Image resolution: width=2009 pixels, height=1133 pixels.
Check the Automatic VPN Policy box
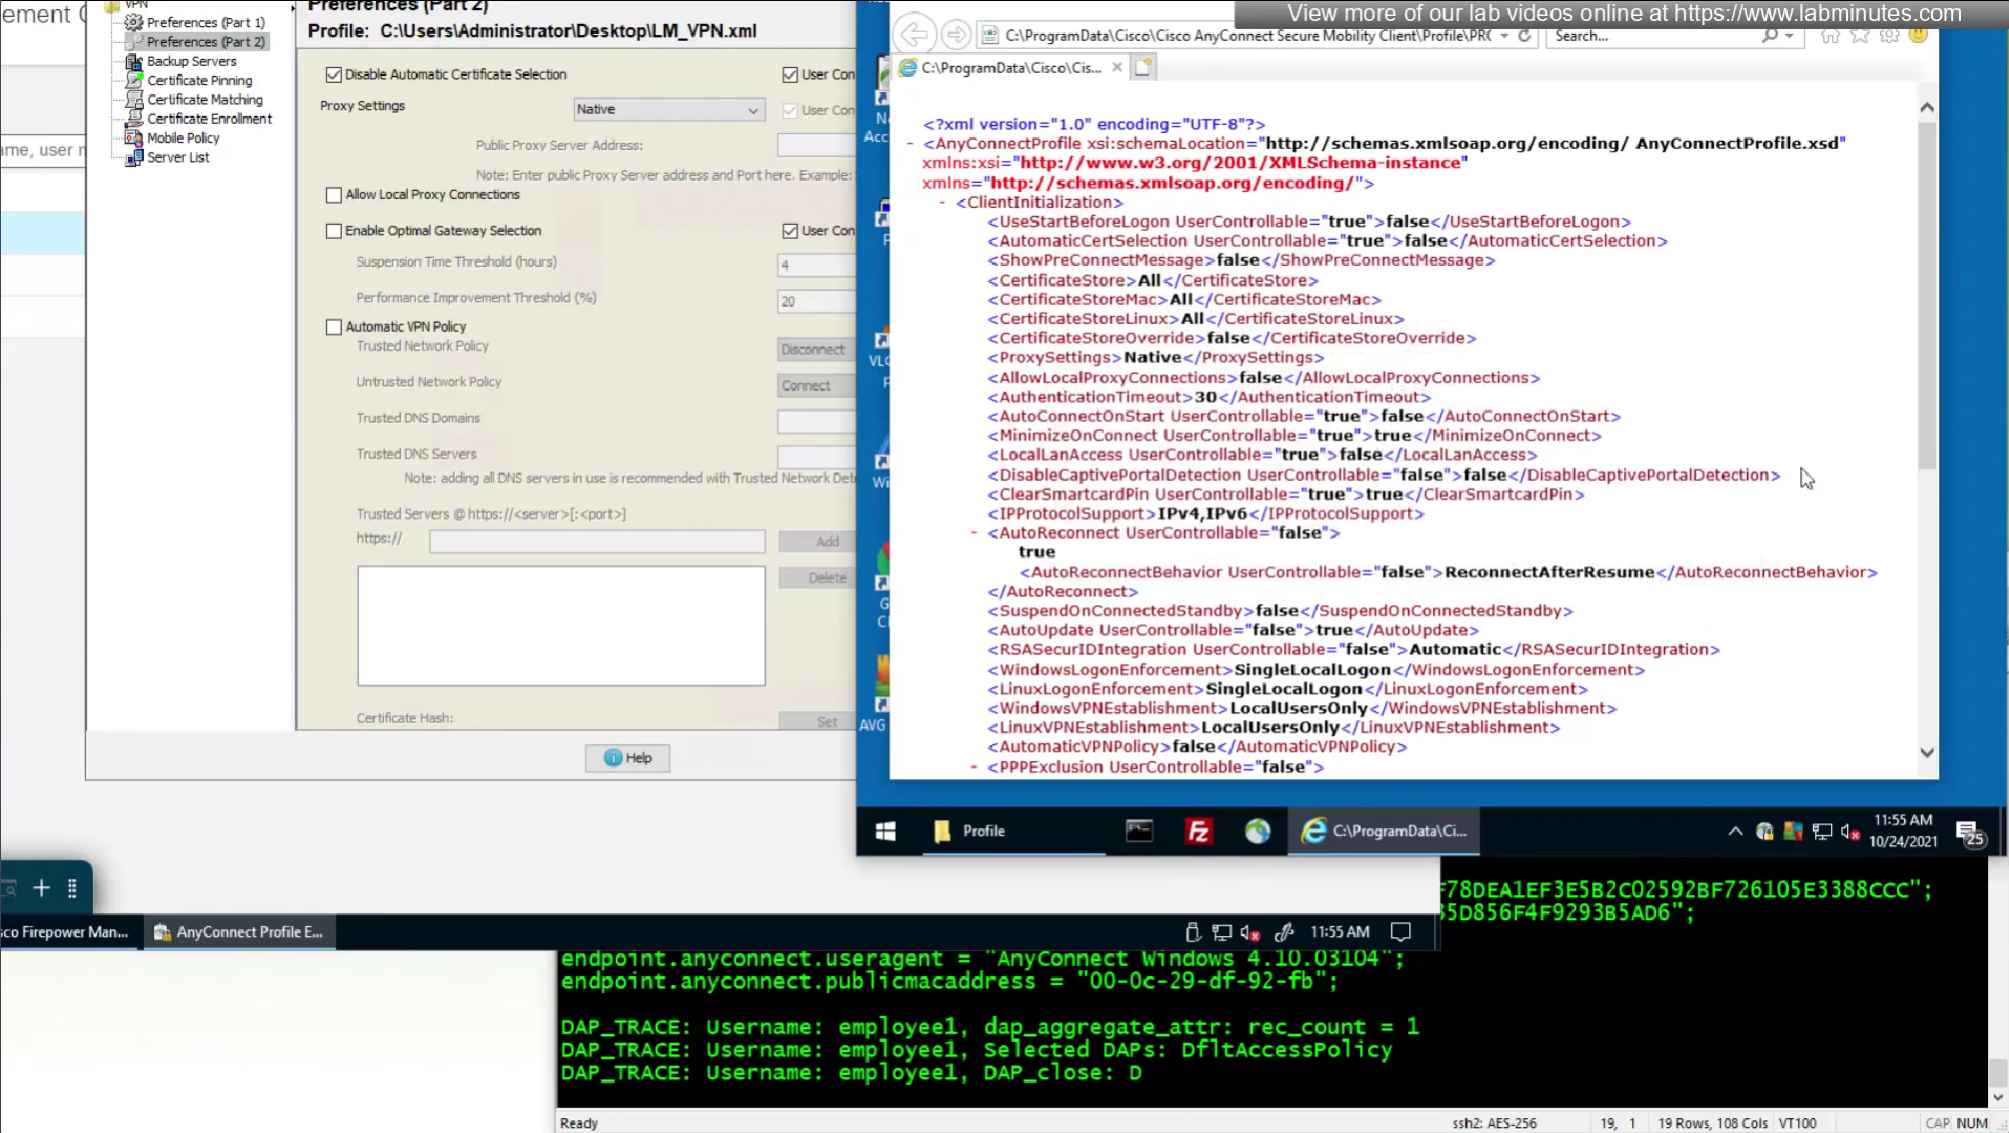click(334, 327)
